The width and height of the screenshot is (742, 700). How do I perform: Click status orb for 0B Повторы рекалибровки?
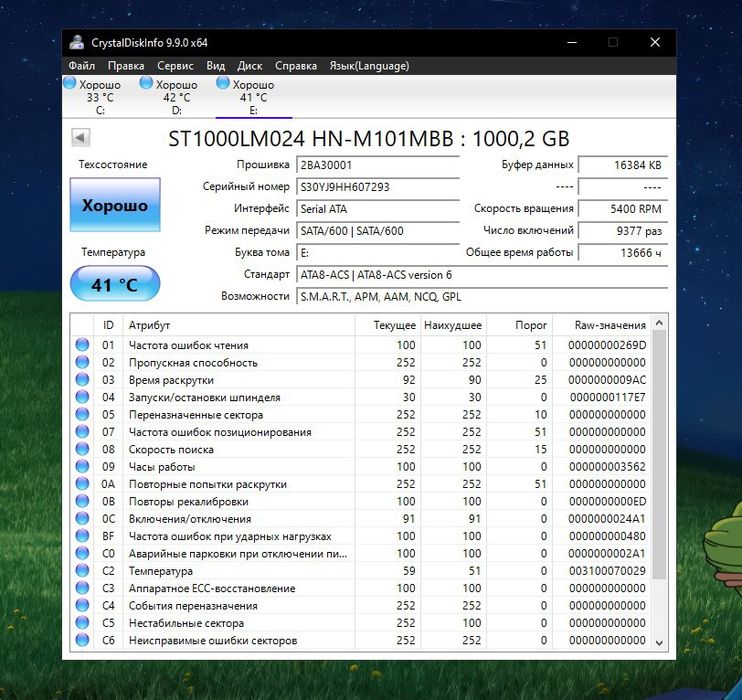(x=82, y=501)
